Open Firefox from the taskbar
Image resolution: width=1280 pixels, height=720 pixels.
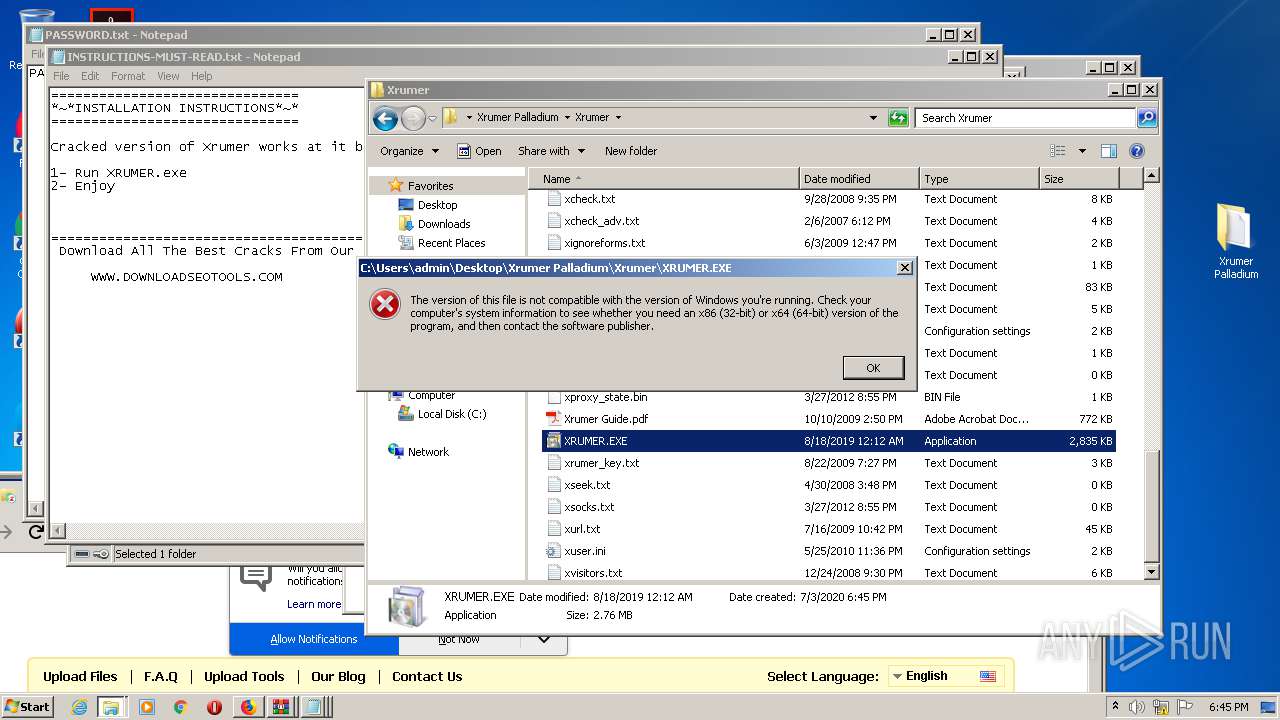(248, 707)
